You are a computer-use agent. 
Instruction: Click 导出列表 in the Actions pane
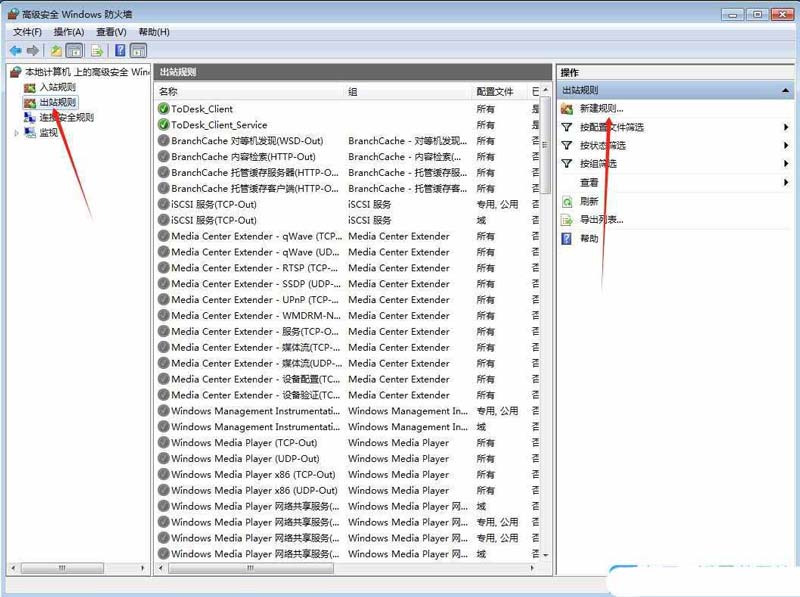[600, 219]
